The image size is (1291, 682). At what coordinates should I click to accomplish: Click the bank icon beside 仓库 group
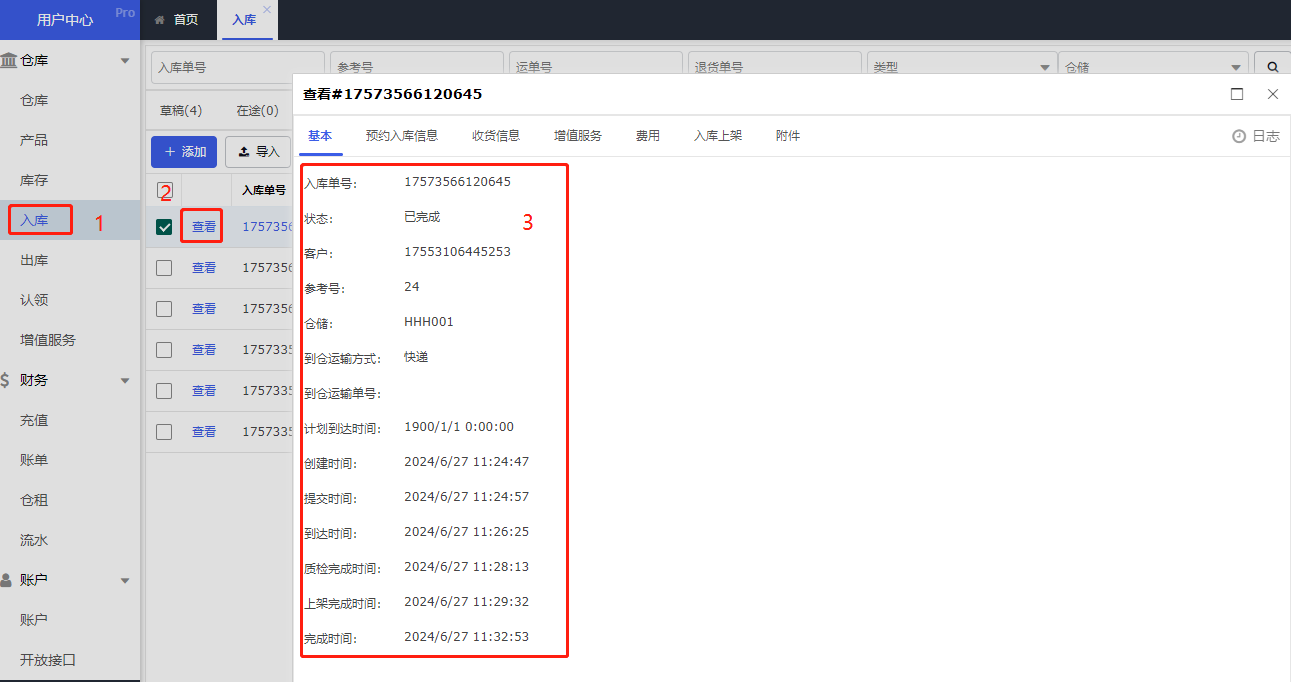tap(9, 60)
